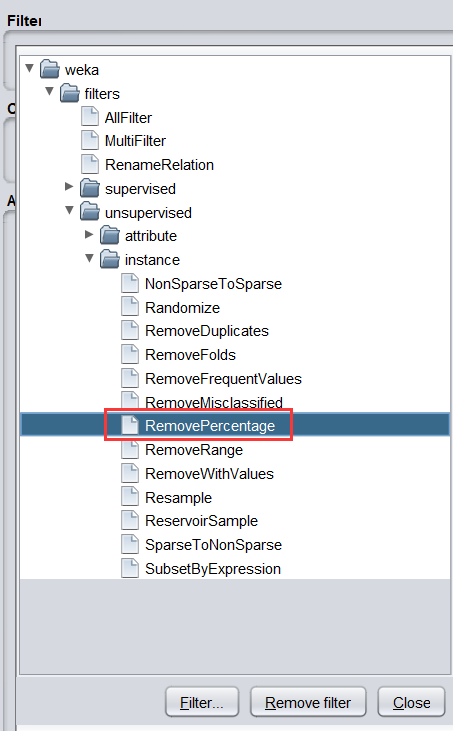Click the NonSparseToSparse file icon
This screenshot has height=731, width=453.
130,283
